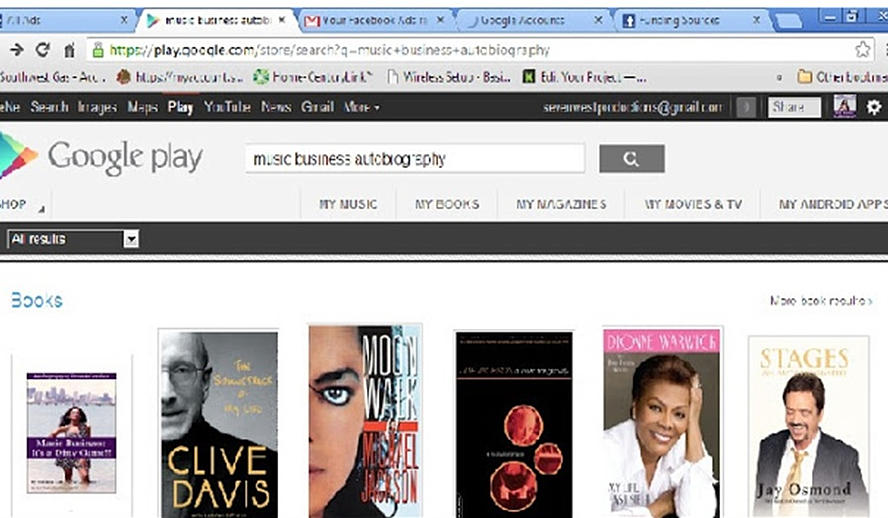Open My Movies & TV
Viewport: 888px width, 518px height.
(x=693, y=204)
